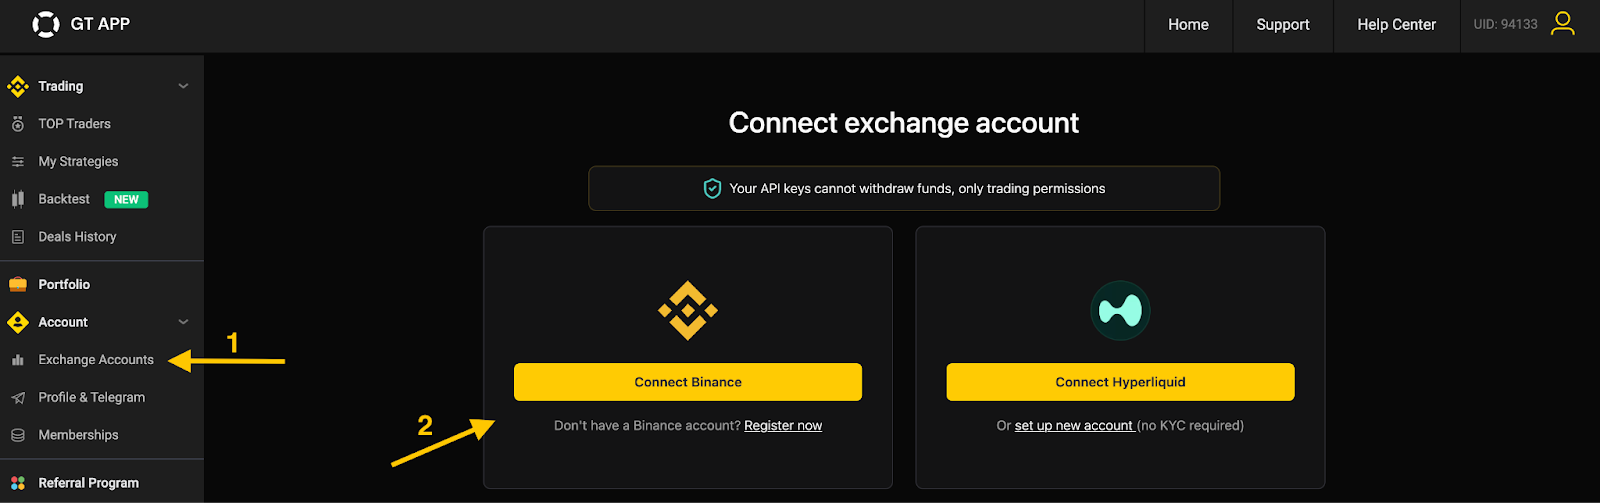This screenshot has width=1600, height=503.
Task: Open the Home menu item
Action: tap(1188, 25)
